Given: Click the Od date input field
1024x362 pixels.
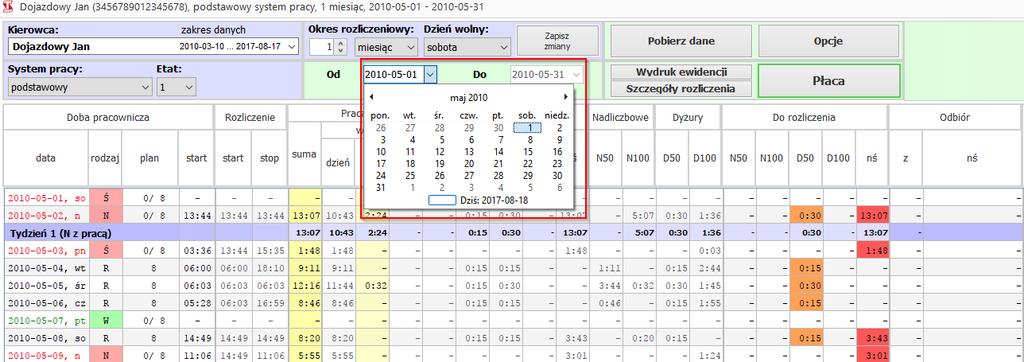Looking at the screenshot, I should [x=394, y=74].
